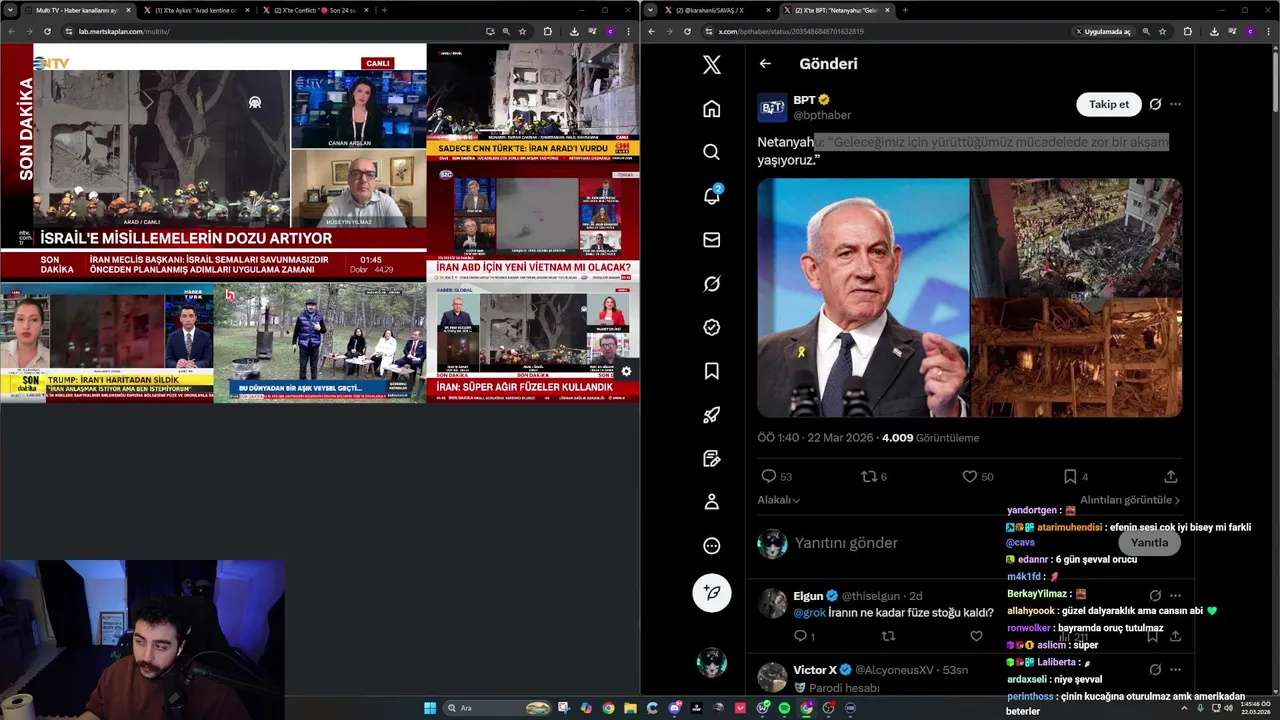Show hidden system tray icons
The width and height of the screenshot is (1280, 720).
click(x=1185, y=708)
